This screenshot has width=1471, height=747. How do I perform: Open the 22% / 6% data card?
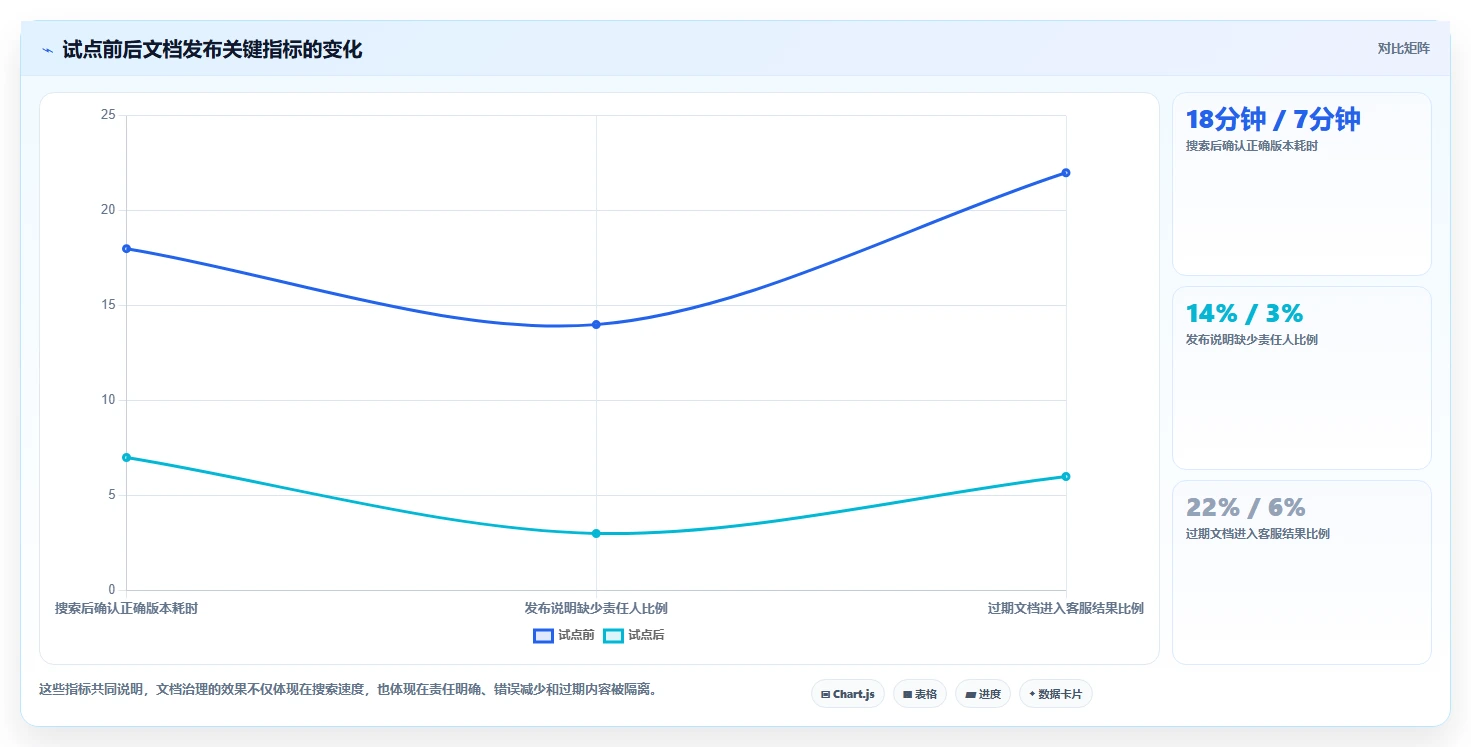tap(1302, 572)
